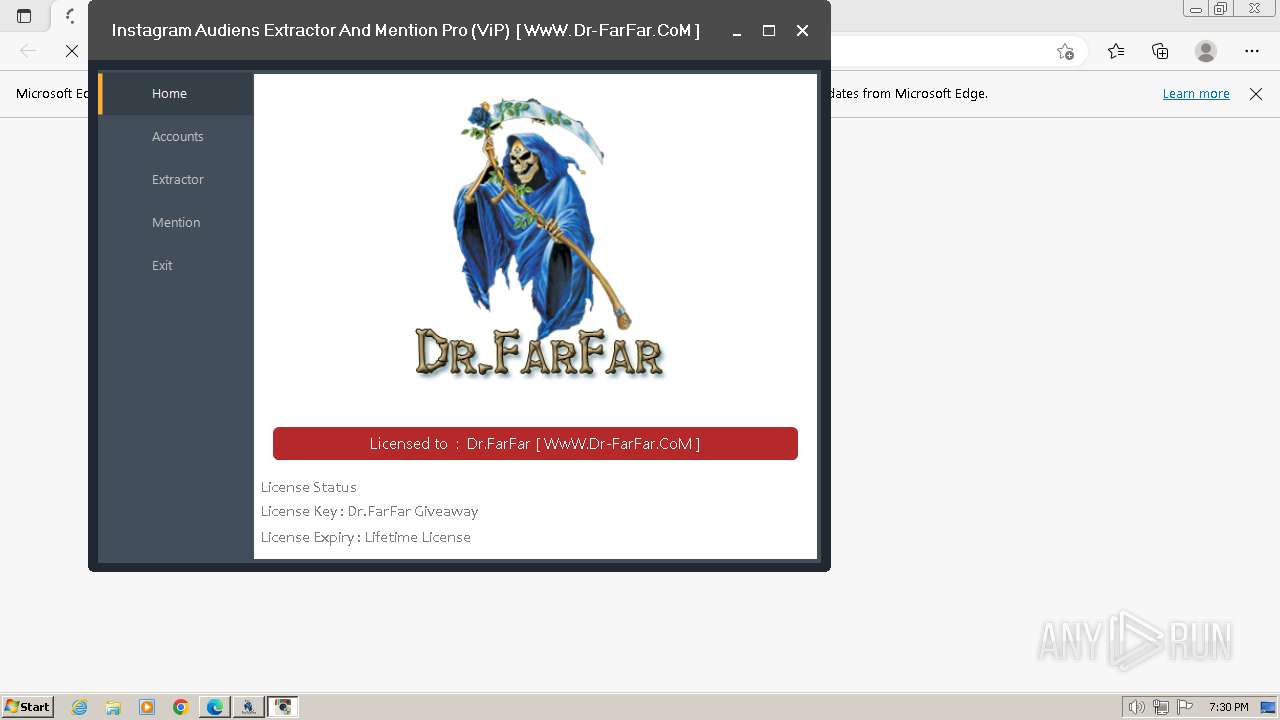
Task: Open the Action Center flag icon
Action: click(x=1185, y=707)
